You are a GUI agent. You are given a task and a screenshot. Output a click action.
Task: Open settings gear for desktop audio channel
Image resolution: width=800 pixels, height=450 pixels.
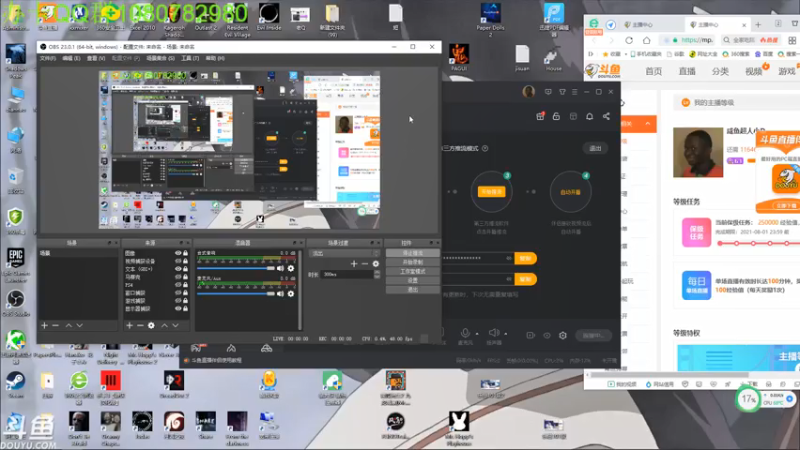click(291, 268)
